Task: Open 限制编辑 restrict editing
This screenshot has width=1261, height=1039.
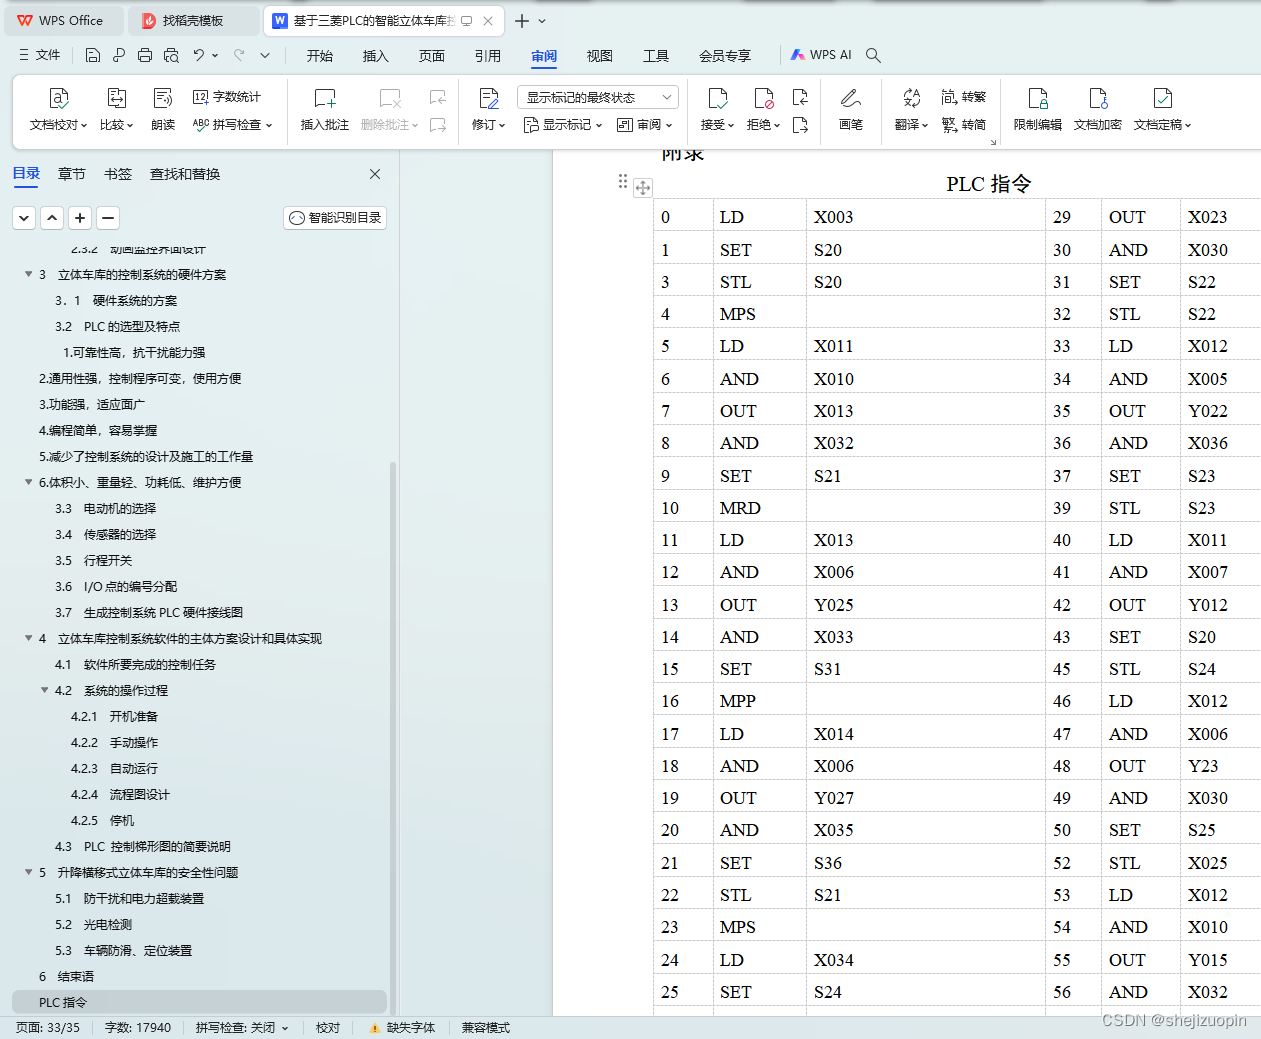Action: (1038, 110)
